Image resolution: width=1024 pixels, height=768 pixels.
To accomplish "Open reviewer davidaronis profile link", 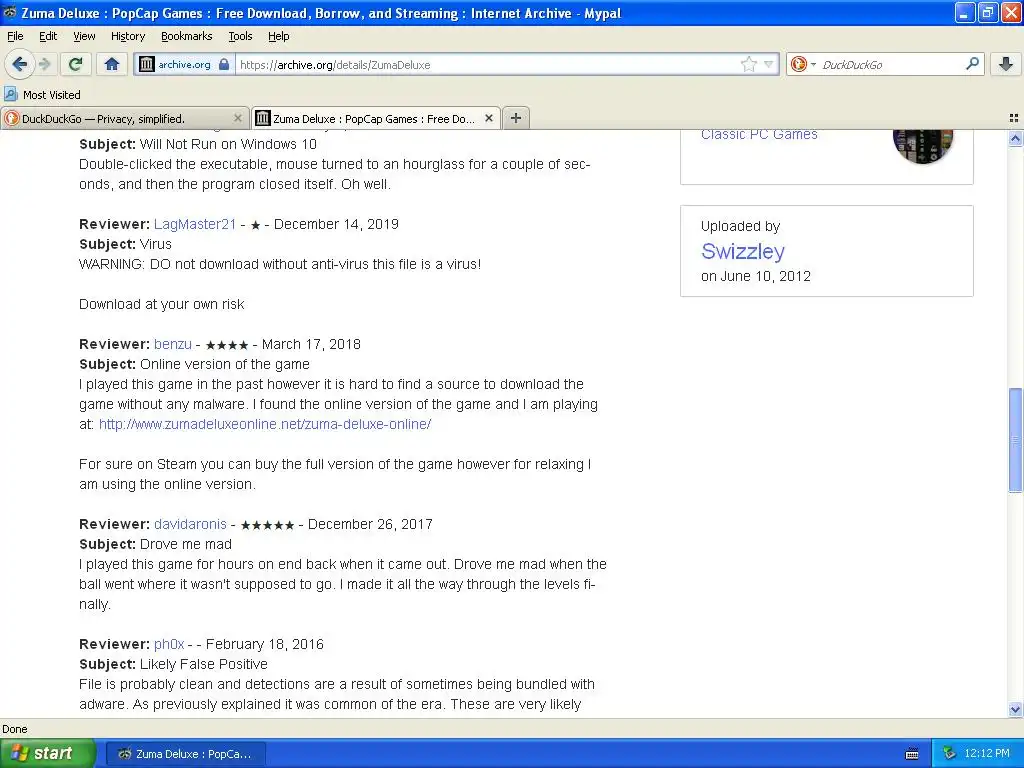I will pos(190,524).
